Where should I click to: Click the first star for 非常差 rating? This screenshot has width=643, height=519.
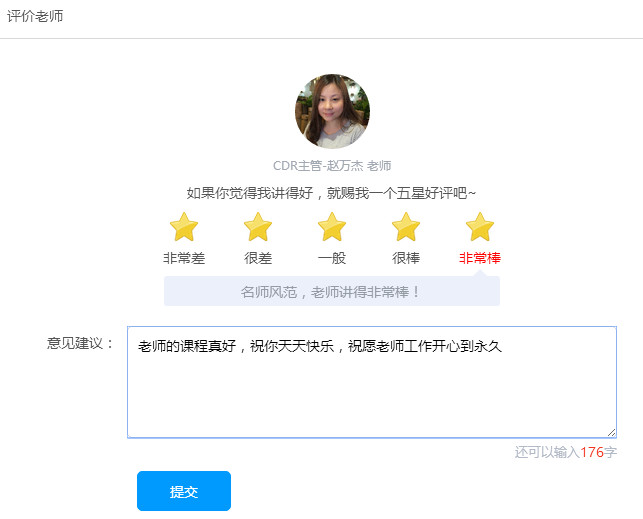pos(184,227)
